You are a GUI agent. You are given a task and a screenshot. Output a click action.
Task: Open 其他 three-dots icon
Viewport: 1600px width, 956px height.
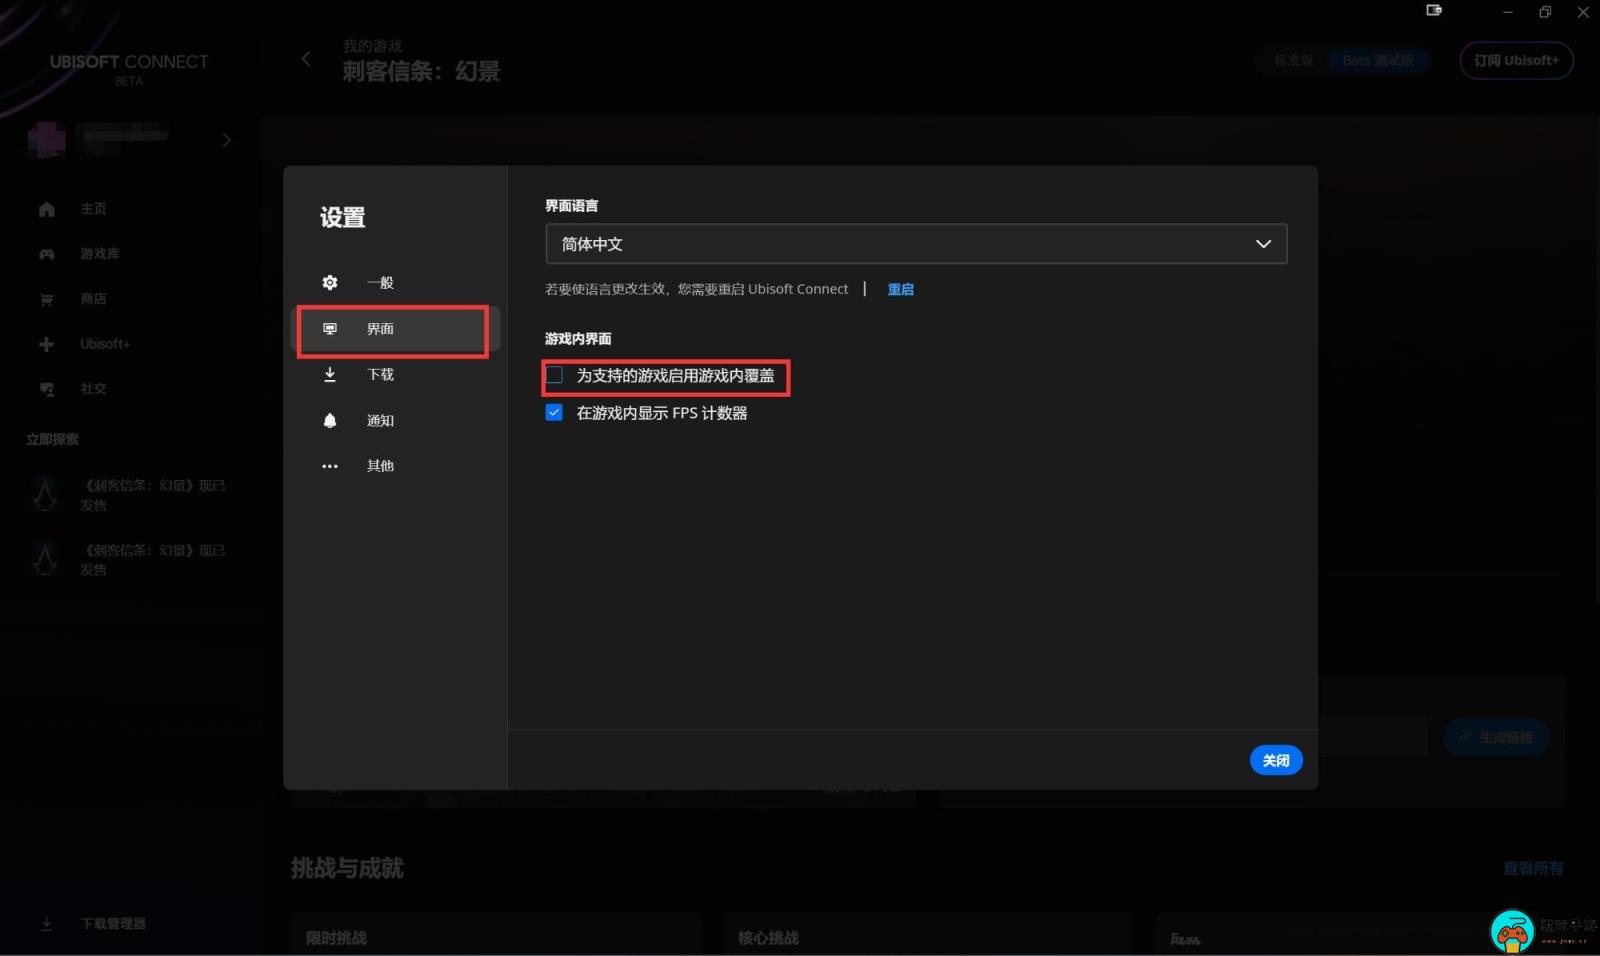[x=330, y=466]
